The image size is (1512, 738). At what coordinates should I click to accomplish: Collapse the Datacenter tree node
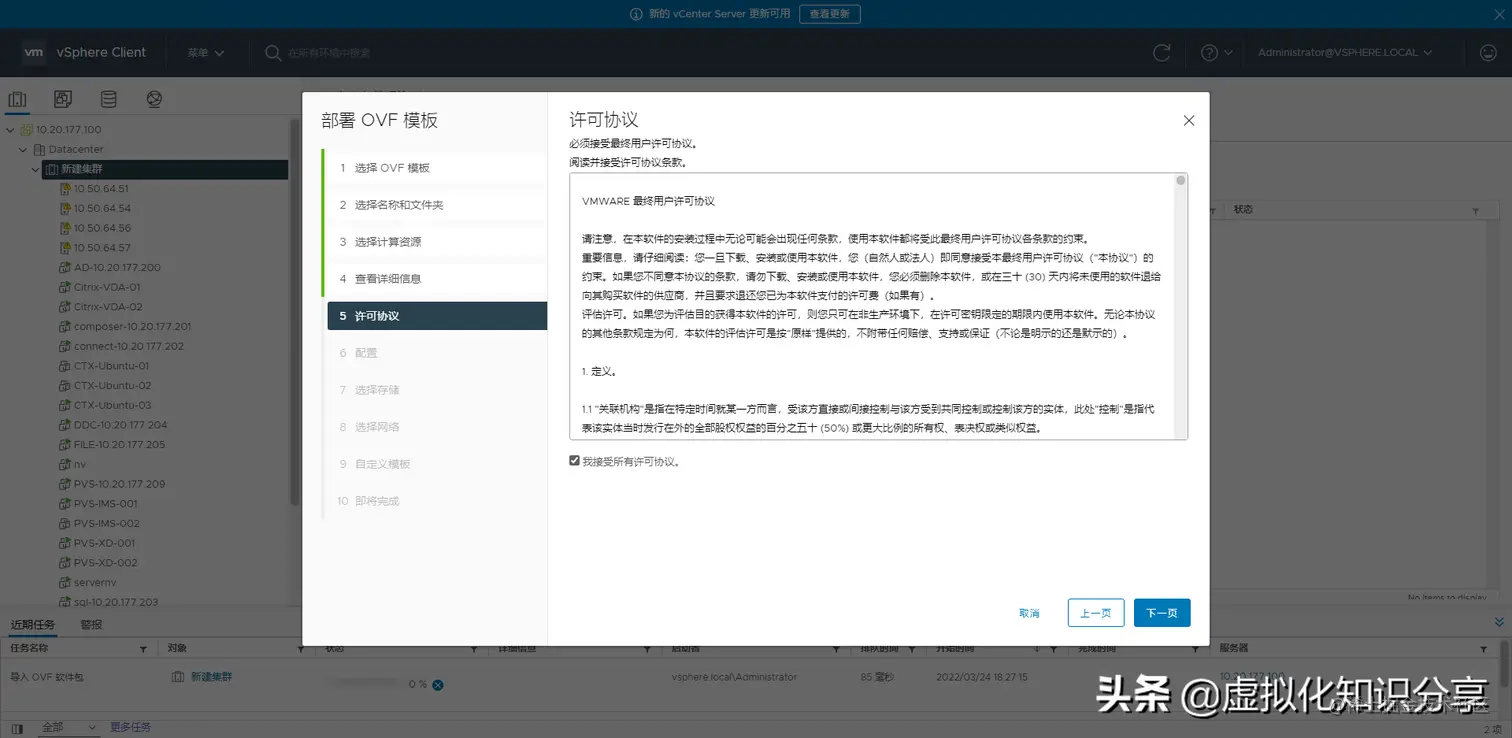(x=22, y=149)
